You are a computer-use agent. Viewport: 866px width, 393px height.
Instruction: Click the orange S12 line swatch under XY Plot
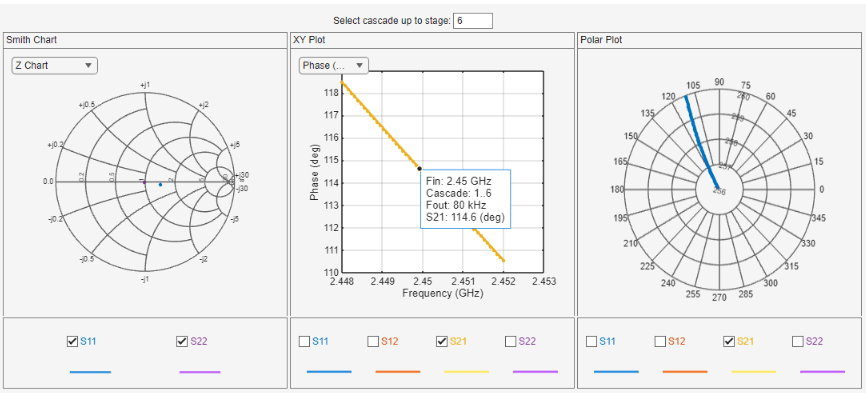(398, 371)
